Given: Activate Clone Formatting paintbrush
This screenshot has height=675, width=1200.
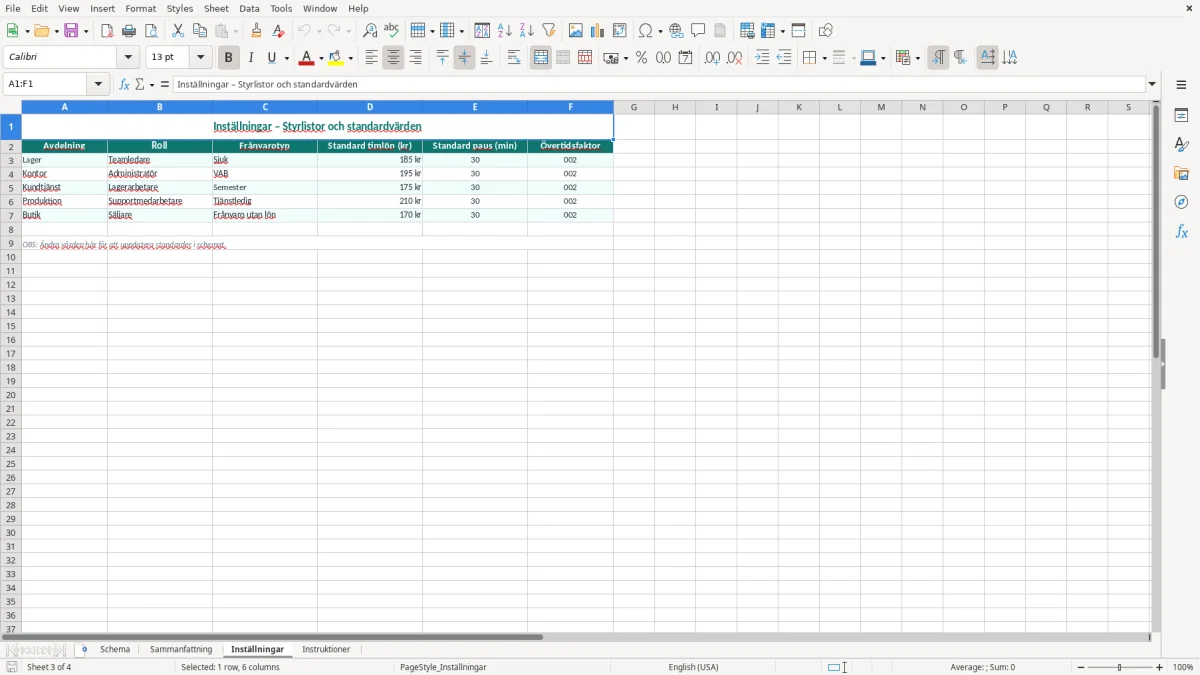Looking at the screenshot, I should (x=257, y=31).
